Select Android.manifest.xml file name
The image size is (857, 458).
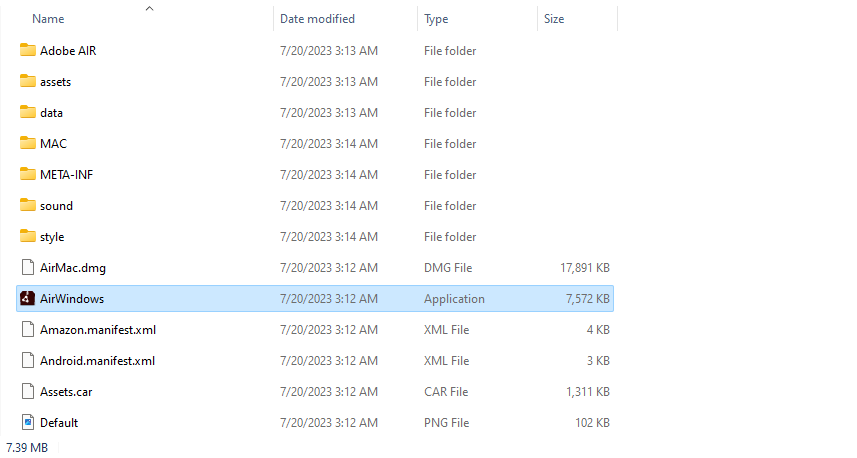pos(97,361)
